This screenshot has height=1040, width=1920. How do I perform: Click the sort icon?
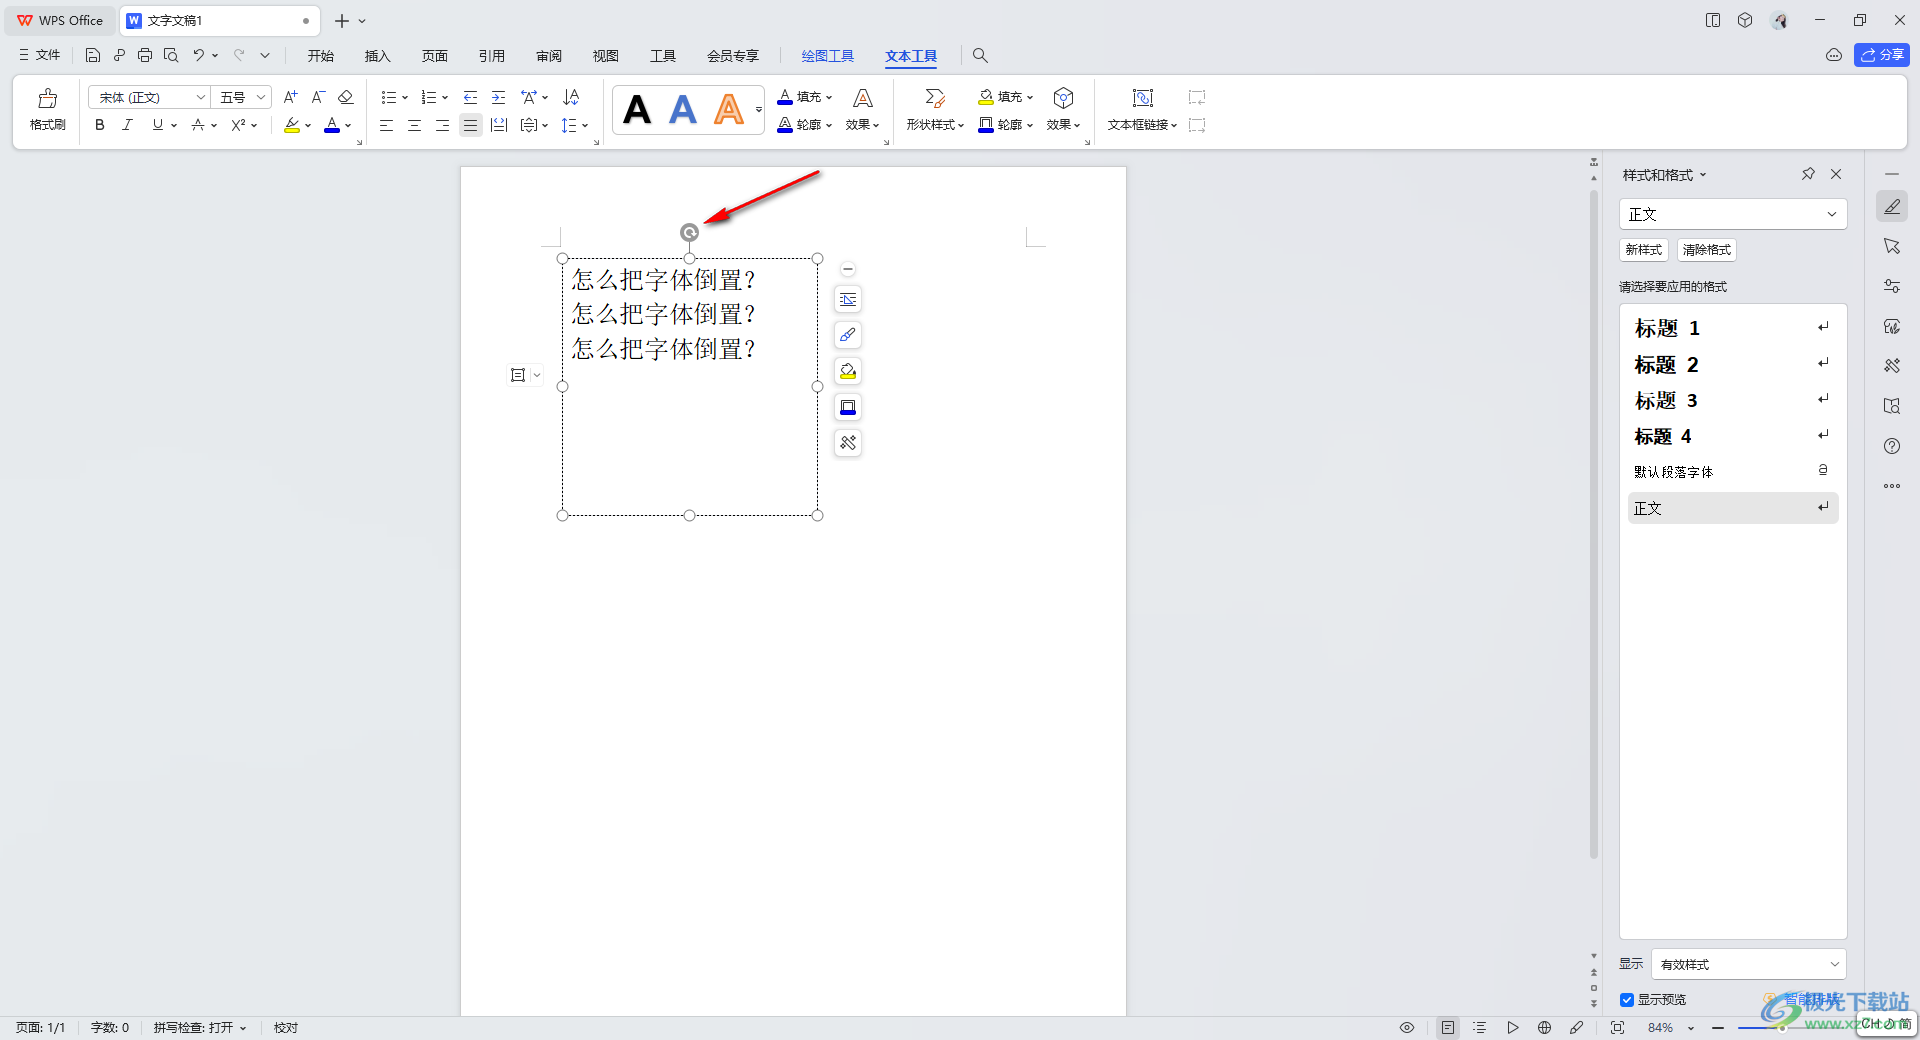coord(571,97)
